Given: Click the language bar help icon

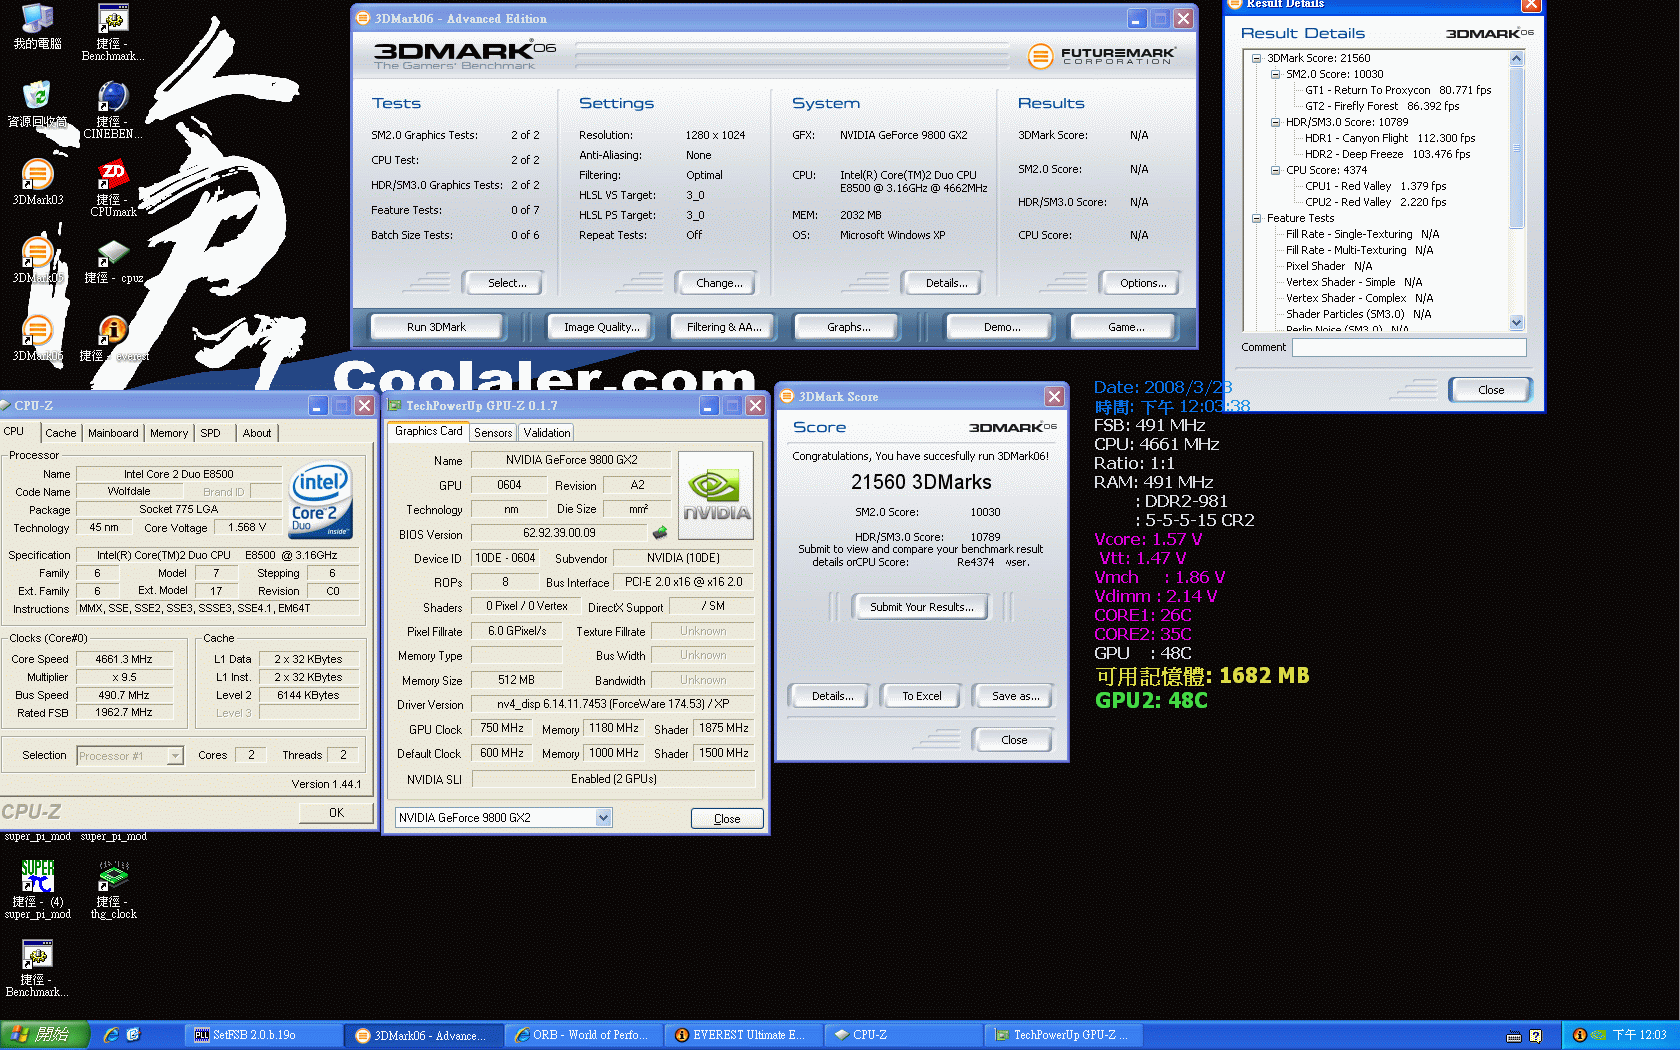Looking at the screenshot, I should pos(1536,1036).
